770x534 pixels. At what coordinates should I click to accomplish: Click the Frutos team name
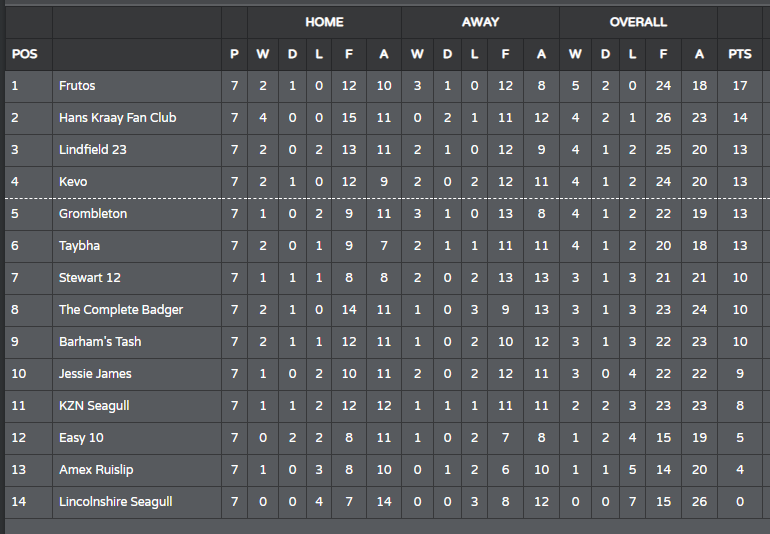[x=77, y=86]
